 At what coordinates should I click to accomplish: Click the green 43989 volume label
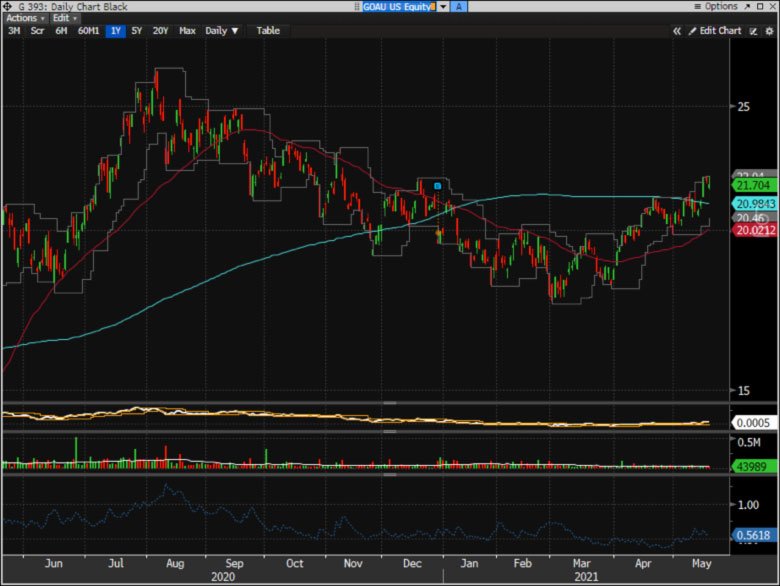[x=754, y=467]
